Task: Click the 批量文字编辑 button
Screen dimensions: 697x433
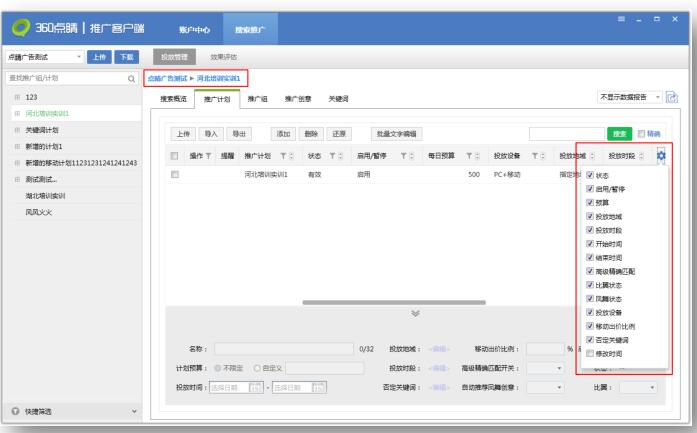Action: coord(397,133)
